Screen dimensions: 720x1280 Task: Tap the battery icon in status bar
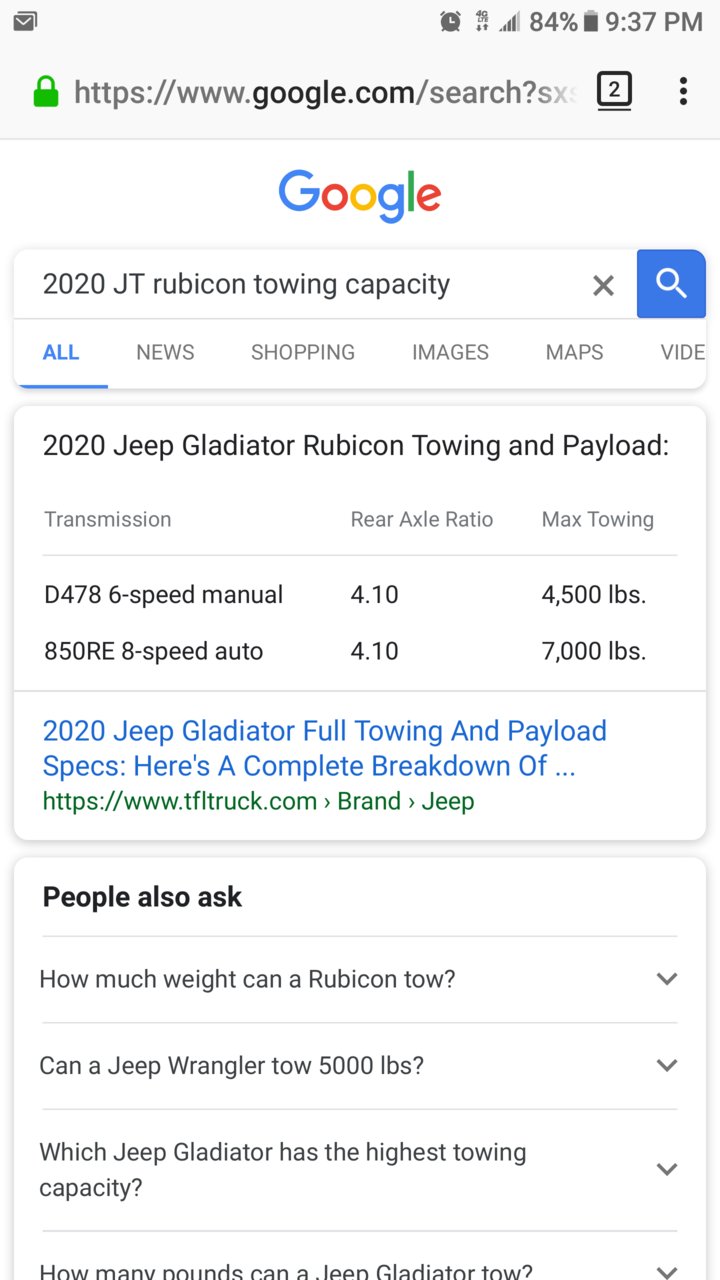(591, 21)
